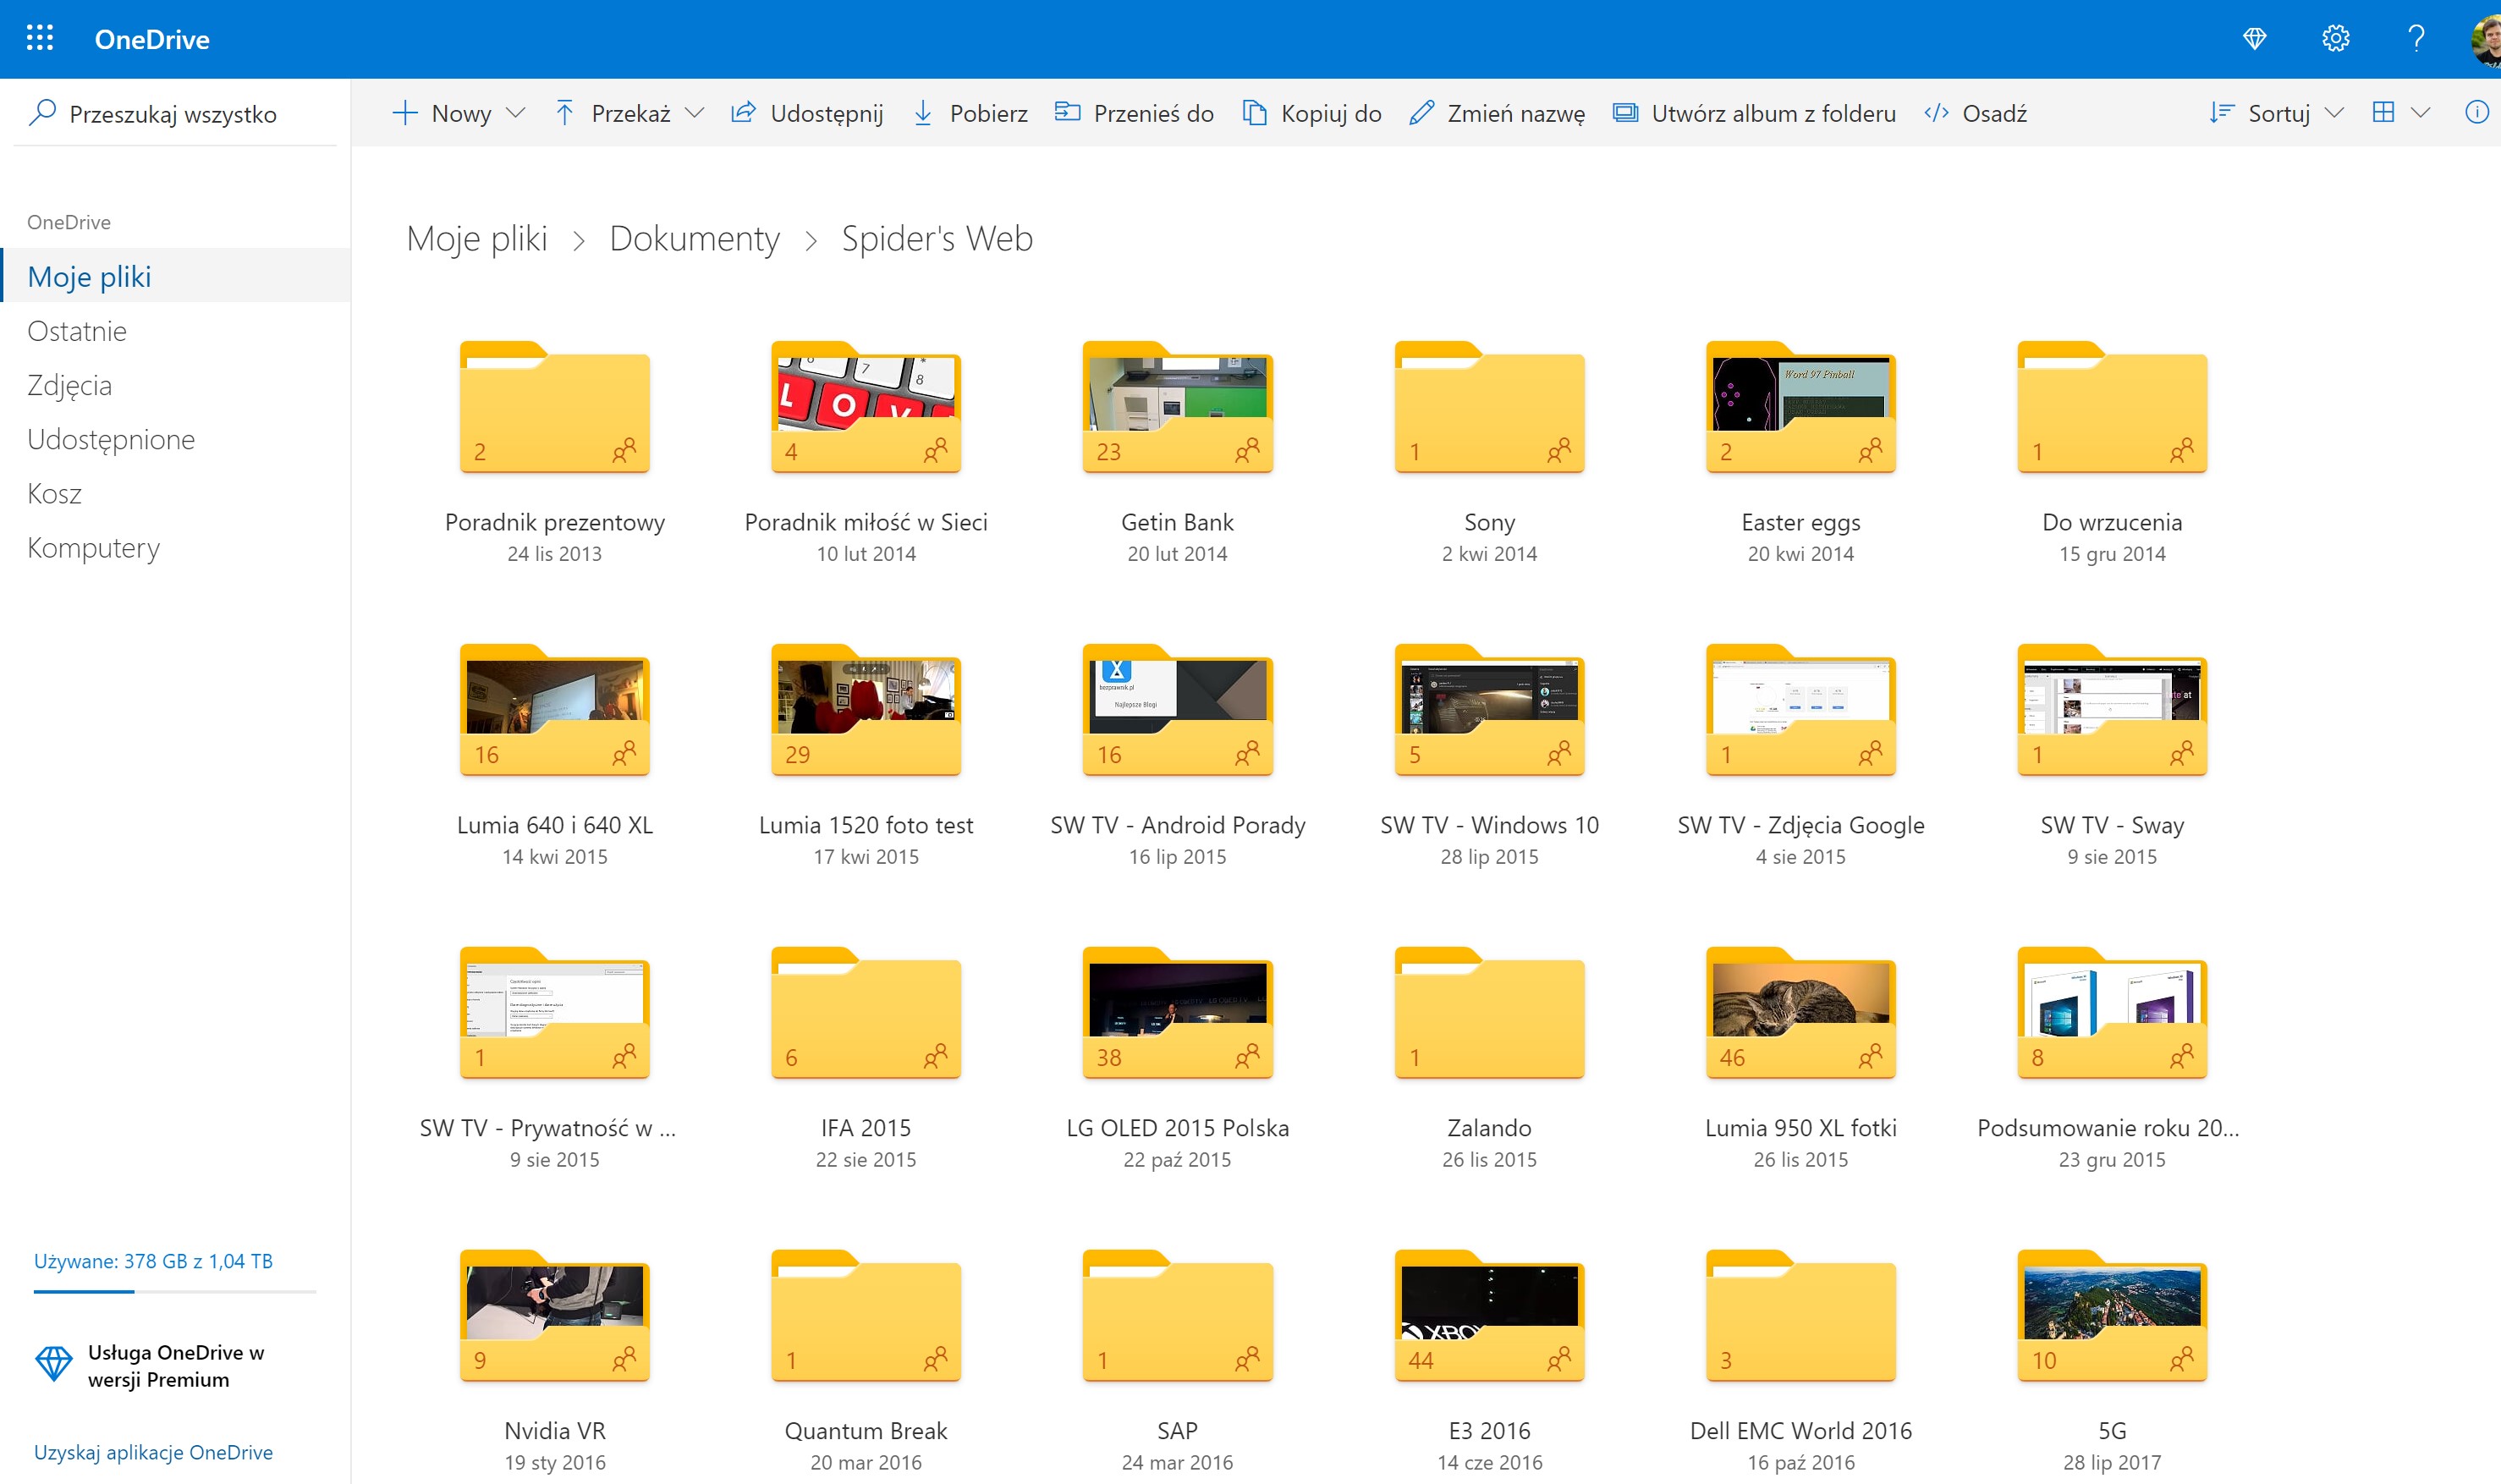
Task: Open the app launcher waffle icon
Action: pyautogui.click(x=39, y=38)
